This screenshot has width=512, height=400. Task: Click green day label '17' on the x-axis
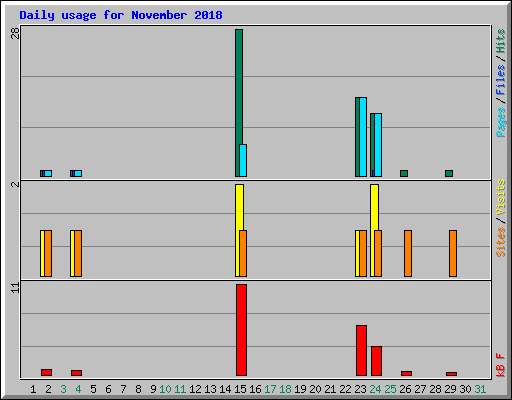270,389
